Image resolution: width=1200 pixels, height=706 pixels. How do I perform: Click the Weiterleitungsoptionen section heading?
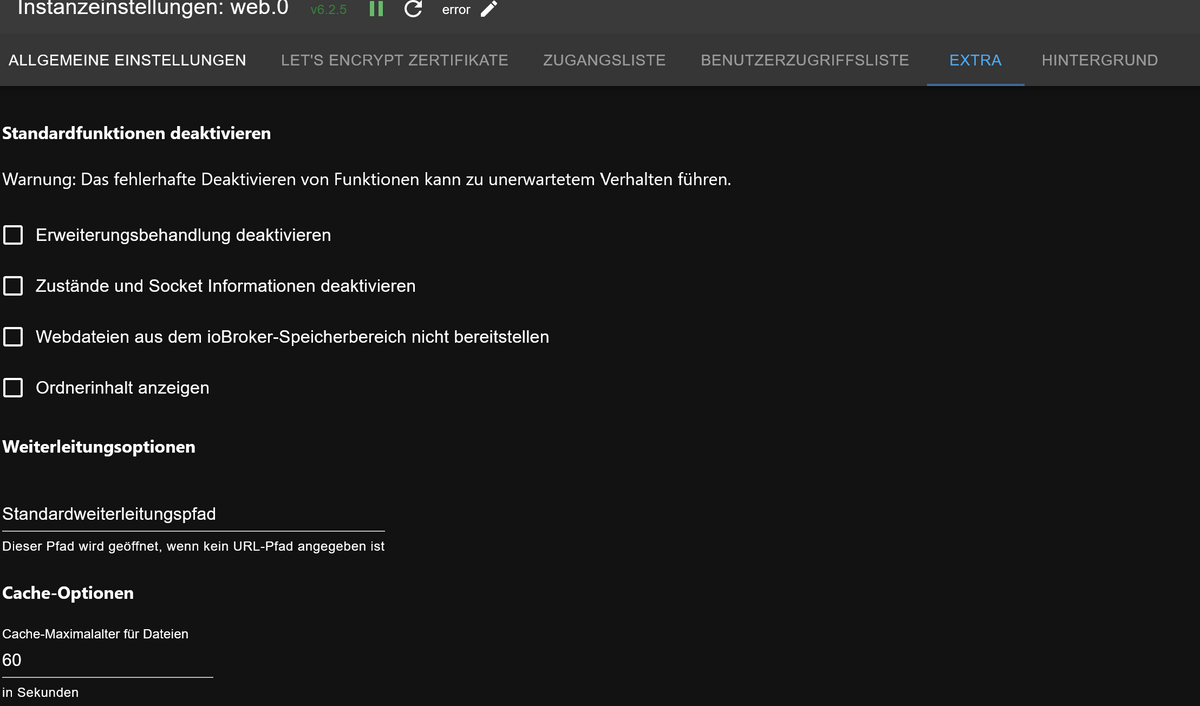coord(99,447)
